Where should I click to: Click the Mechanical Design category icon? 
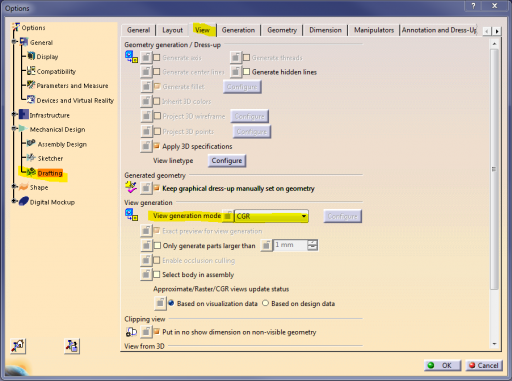point(23,129)
